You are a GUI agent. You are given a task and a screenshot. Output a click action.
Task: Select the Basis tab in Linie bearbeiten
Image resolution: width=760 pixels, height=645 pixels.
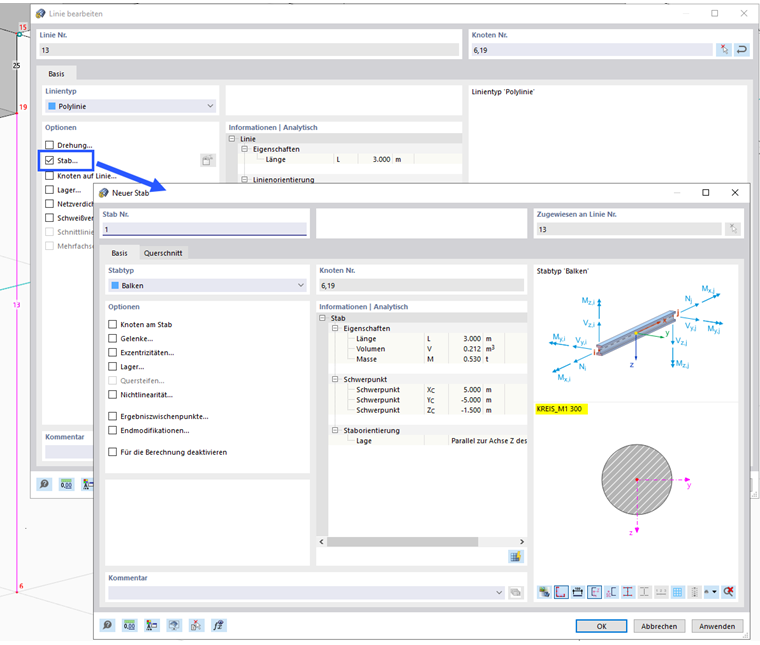click(x=56, y=74)
